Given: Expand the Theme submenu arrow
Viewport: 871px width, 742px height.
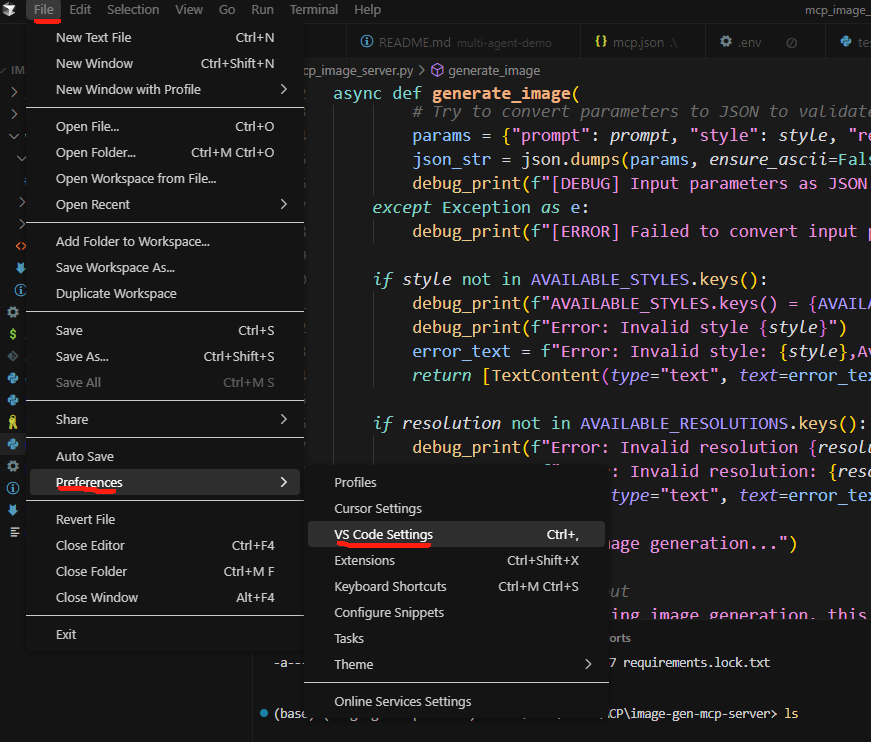Looking at the screenshot, I should 588,664.
